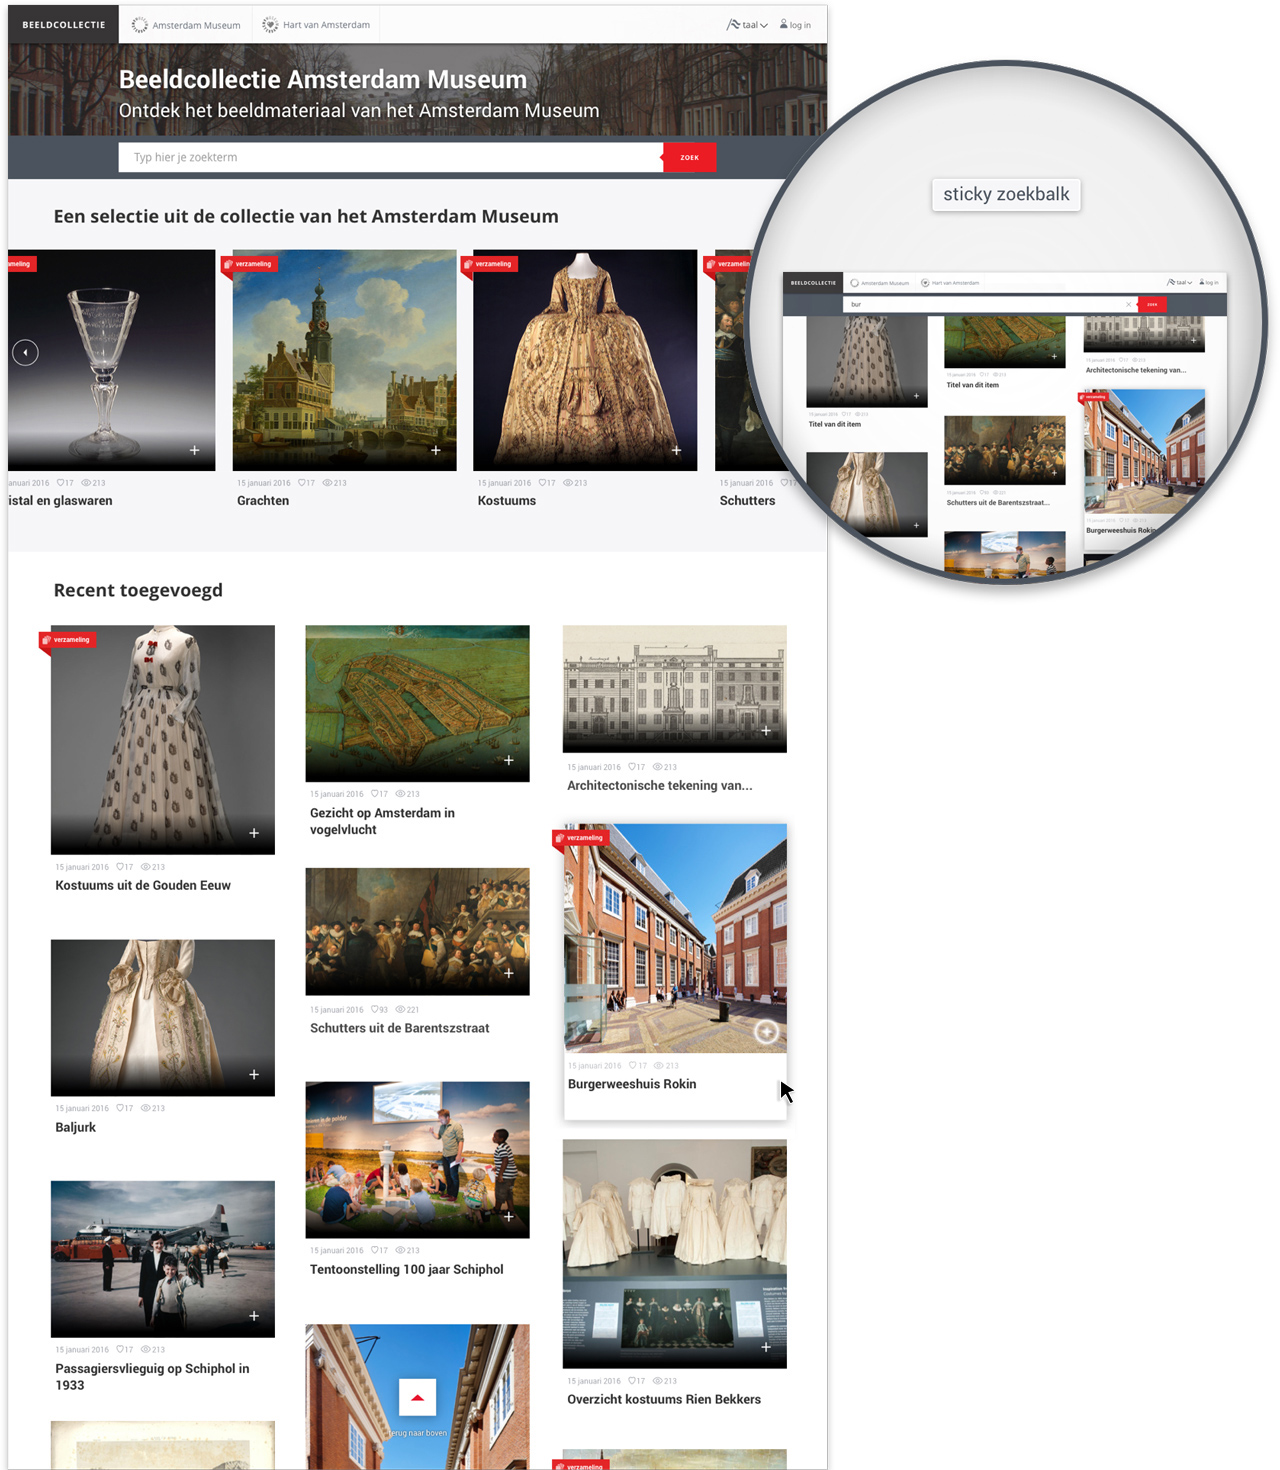The height and width of the screenshot is (1470, 1280).
Task: Like Schutters uit de Barentszstraat via the 93 heart
Action: click(x=375, y=1010)
